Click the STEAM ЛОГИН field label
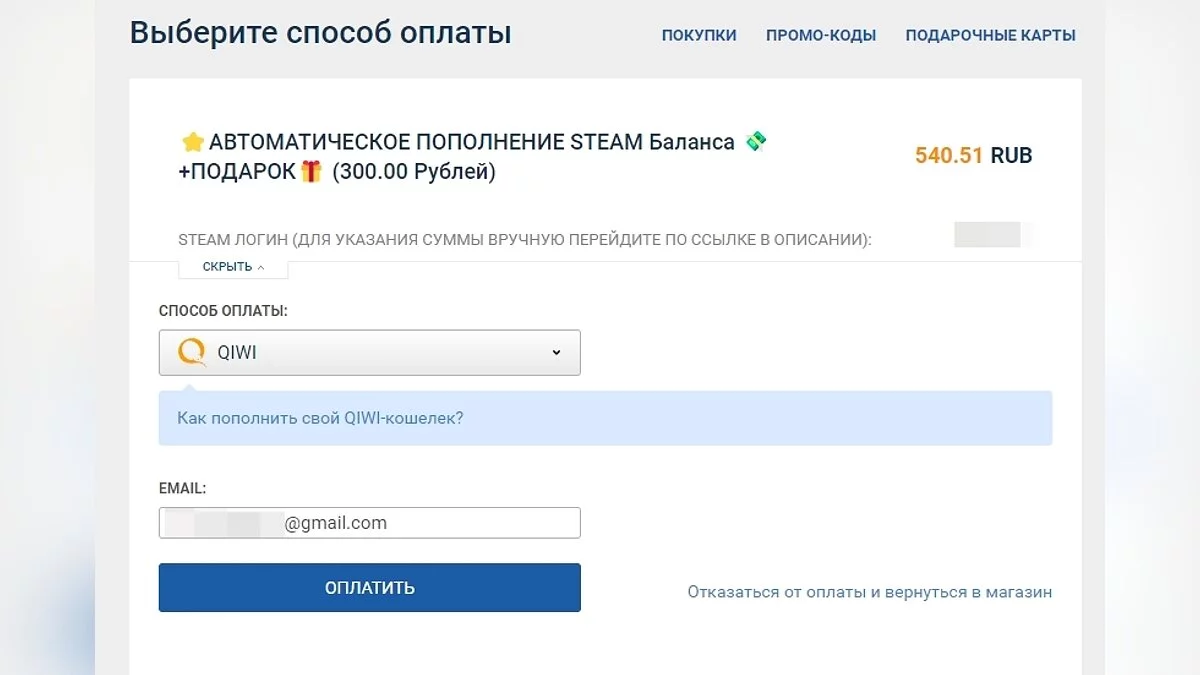 (524, 240)
